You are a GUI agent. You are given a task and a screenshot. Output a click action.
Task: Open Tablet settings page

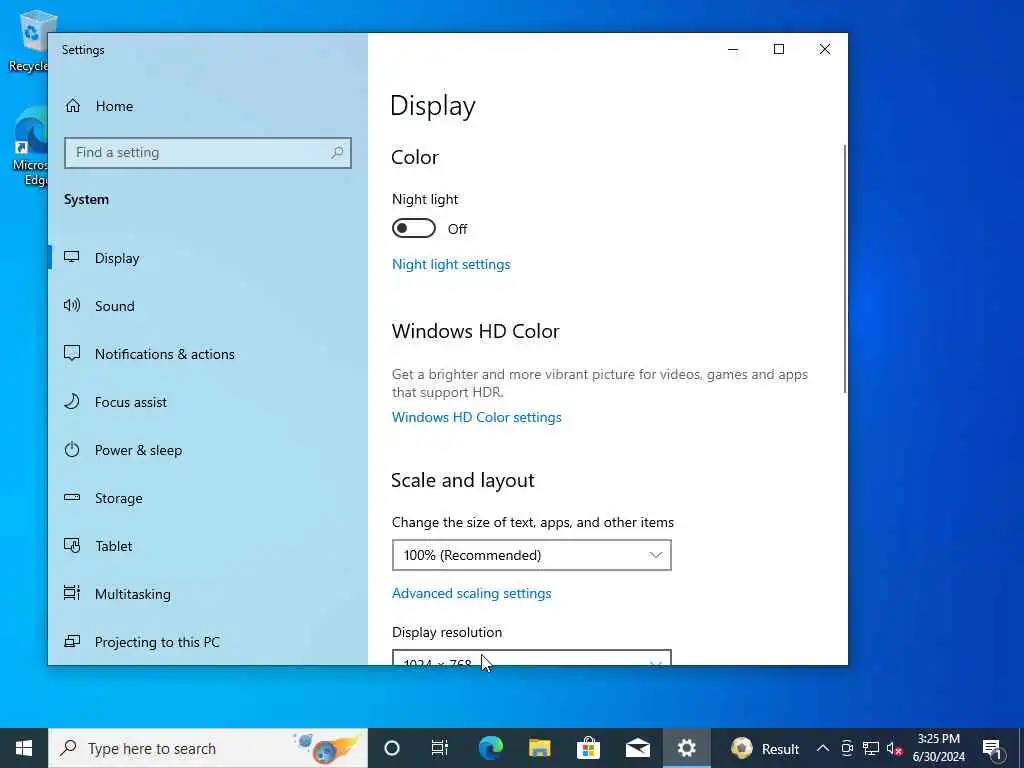[208, 546]
